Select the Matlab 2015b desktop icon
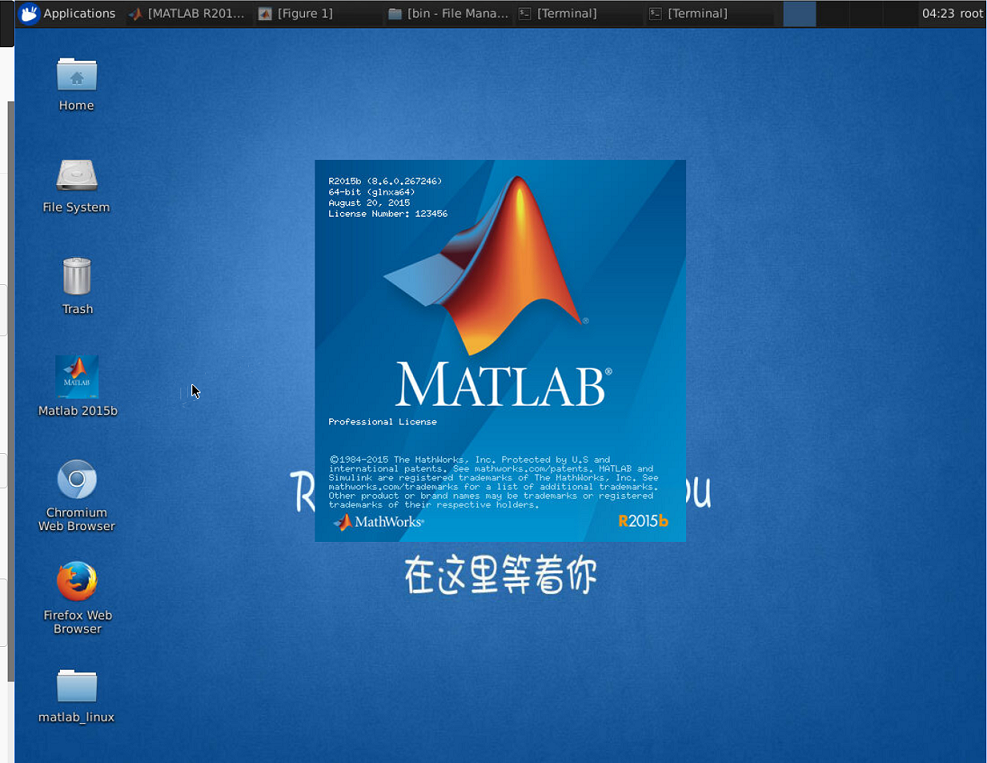Image resolution: width=987 pixels, height=763 pixels. pyautogui.click(x=77, y=385)
